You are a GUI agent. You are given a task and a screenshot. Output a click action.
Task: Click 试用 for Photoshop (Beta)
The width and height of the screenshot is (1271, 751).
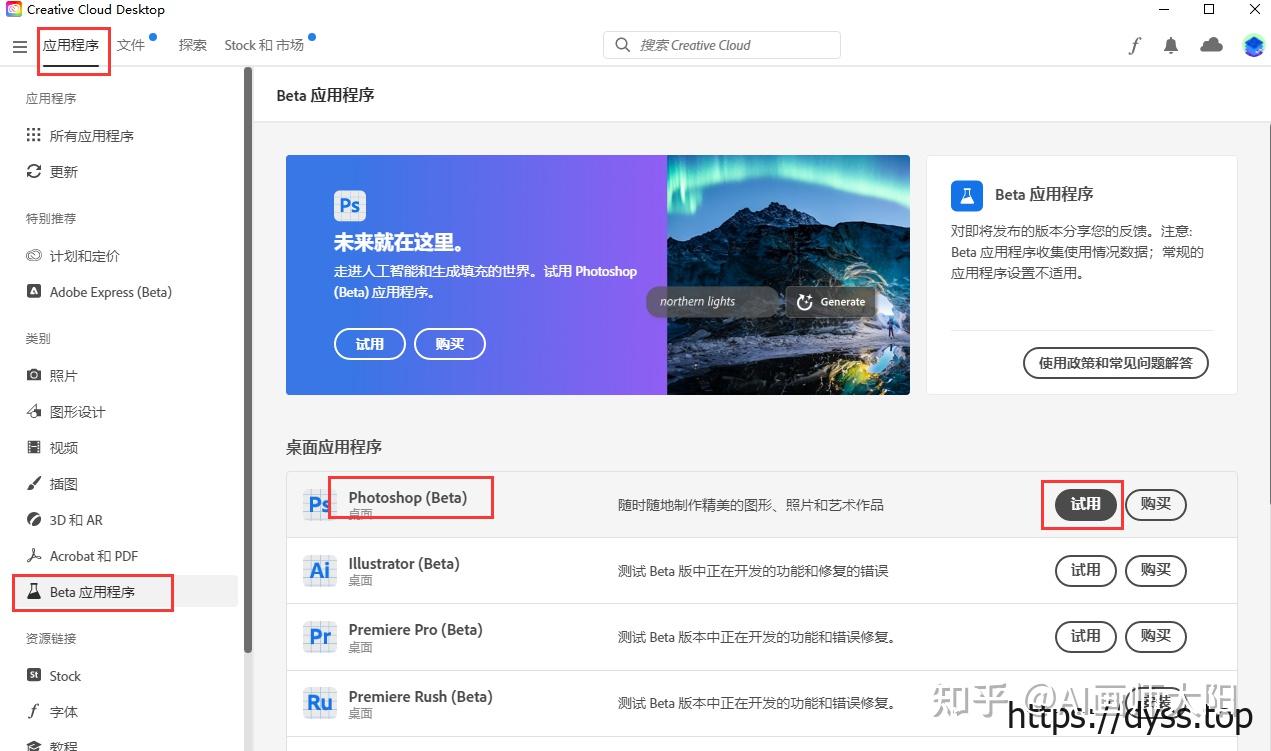1082,505
